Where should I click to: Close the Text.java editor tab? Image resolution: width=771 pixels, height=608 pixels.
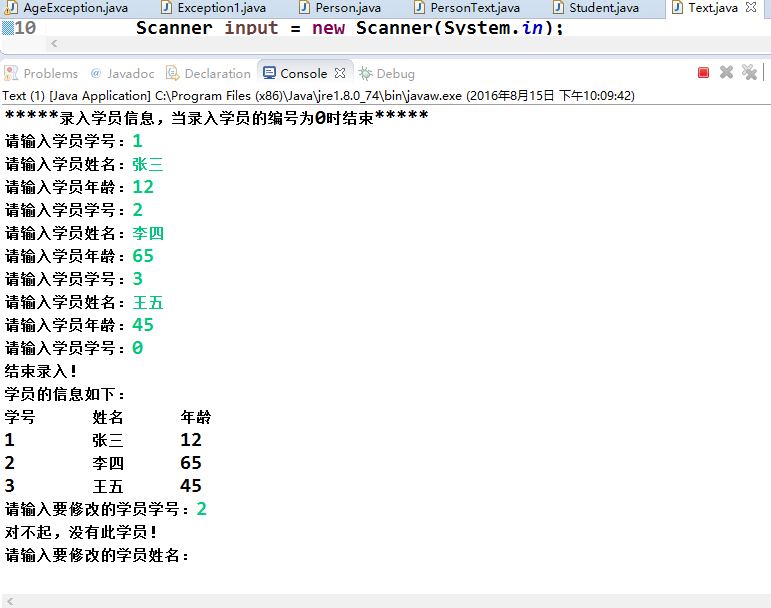(751, 7)
